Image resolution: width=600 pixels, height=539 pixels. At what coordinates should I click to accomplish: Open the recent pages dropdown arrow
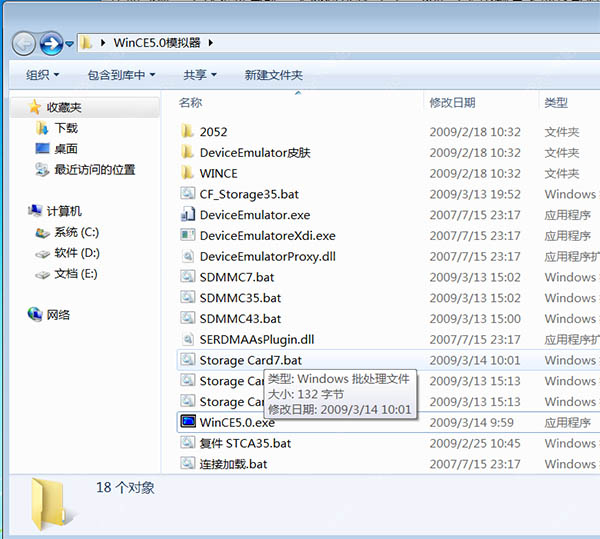tap(69, 44)
